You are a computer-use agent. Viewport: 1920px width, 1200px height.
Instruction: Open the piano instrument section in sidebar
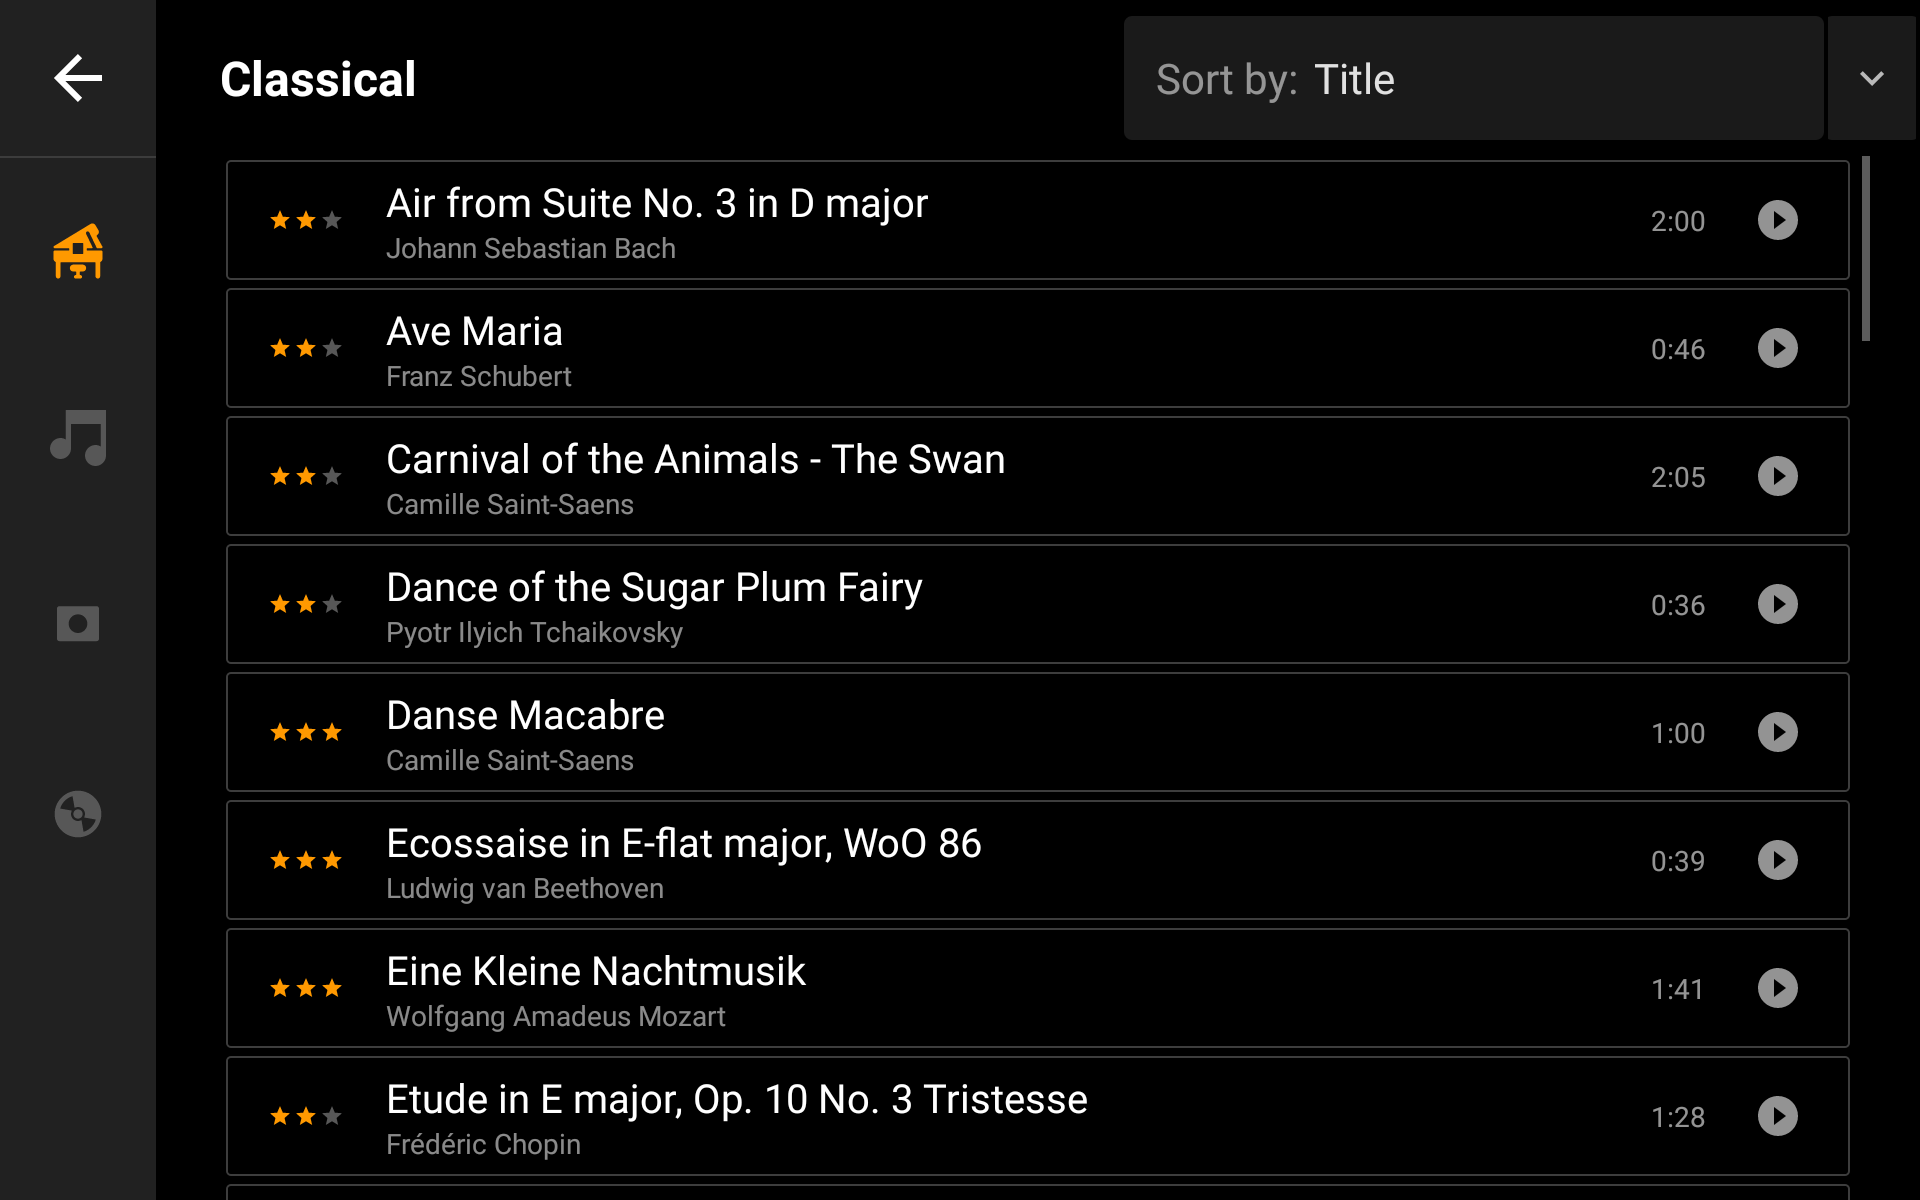[x=78, y=251]
